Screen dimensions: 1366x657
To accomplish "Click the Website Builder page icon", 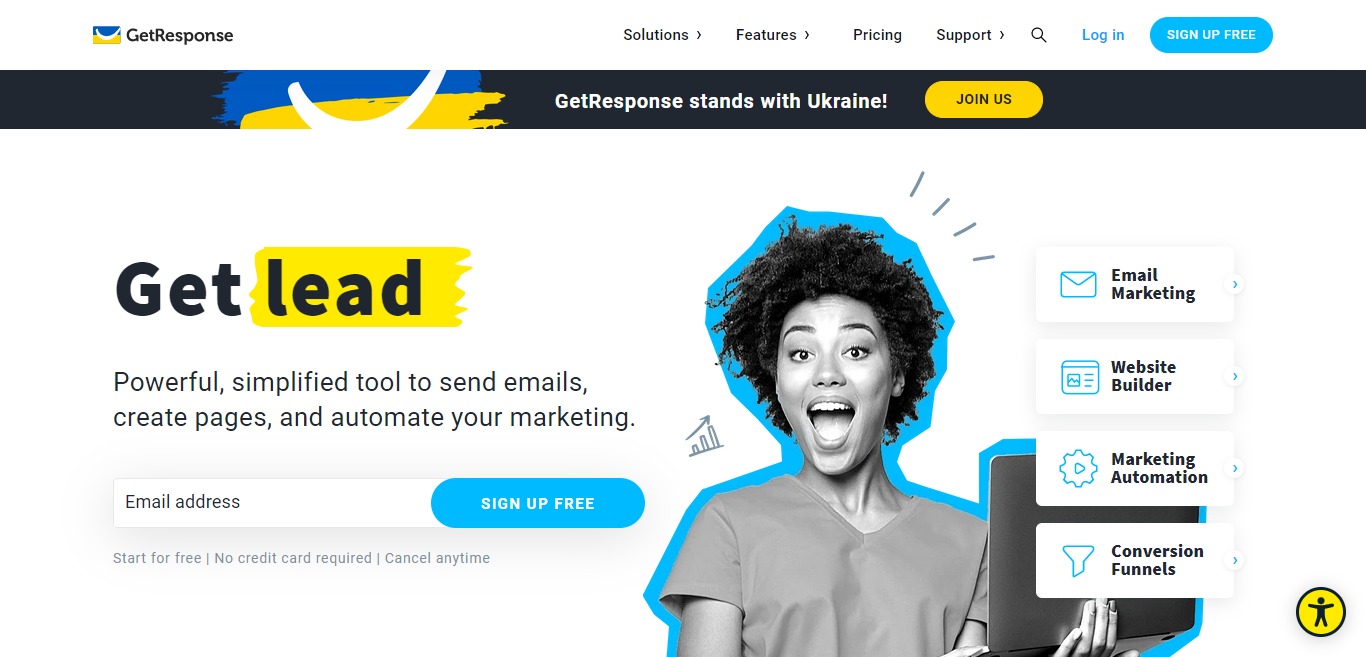I will point(1079,376).
